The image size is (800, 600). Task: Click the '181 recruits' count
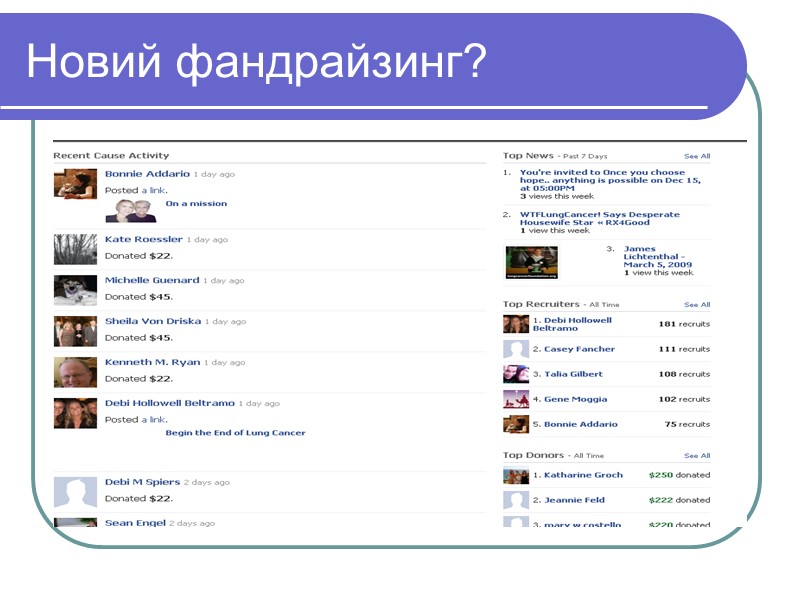[x=684, y=324]
